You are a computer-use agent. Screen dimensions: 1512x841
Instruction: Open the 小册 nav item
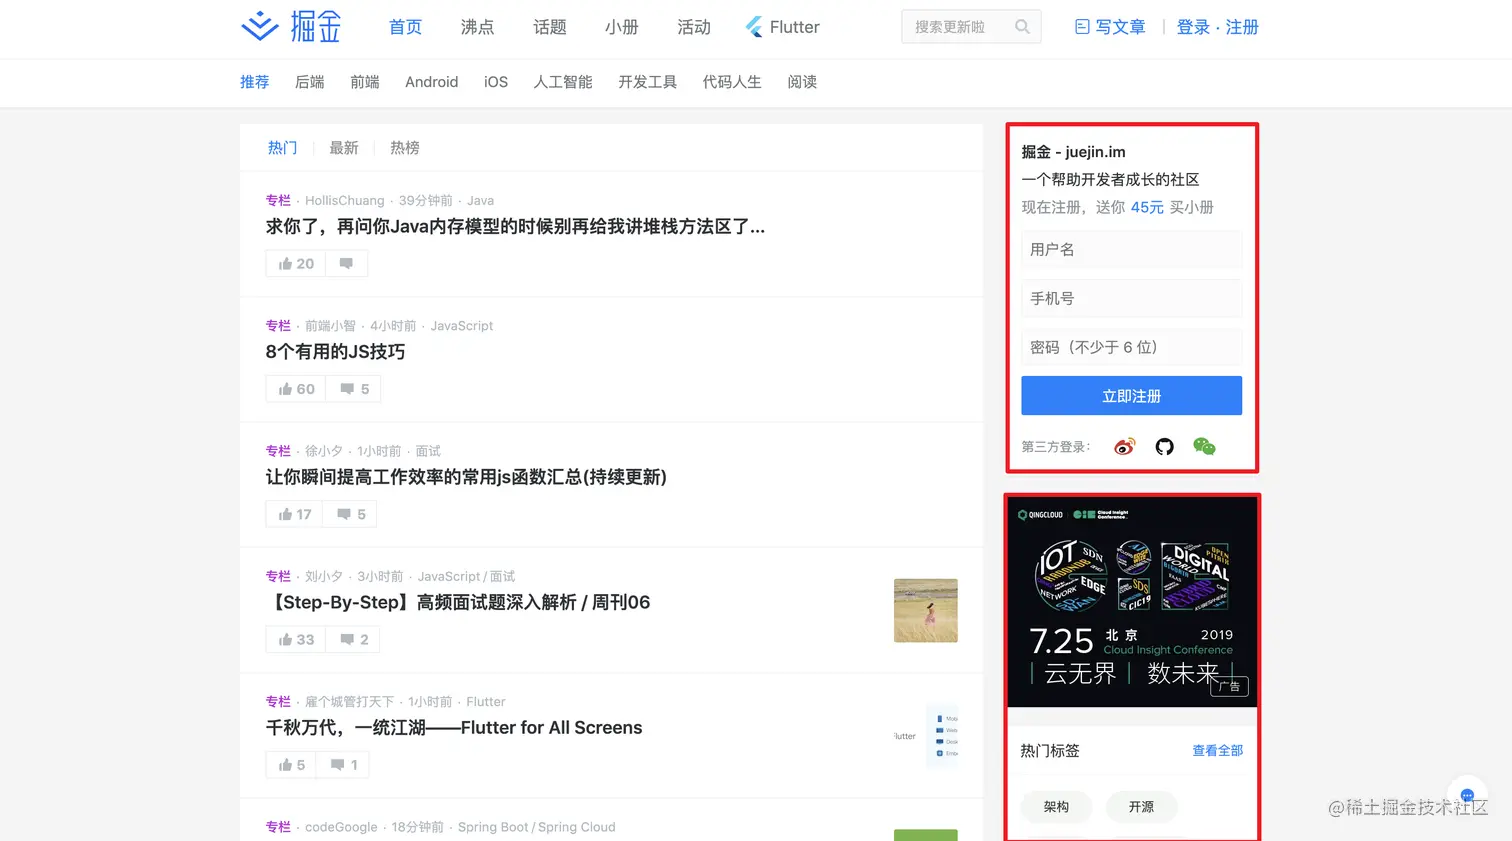(621, 27)
